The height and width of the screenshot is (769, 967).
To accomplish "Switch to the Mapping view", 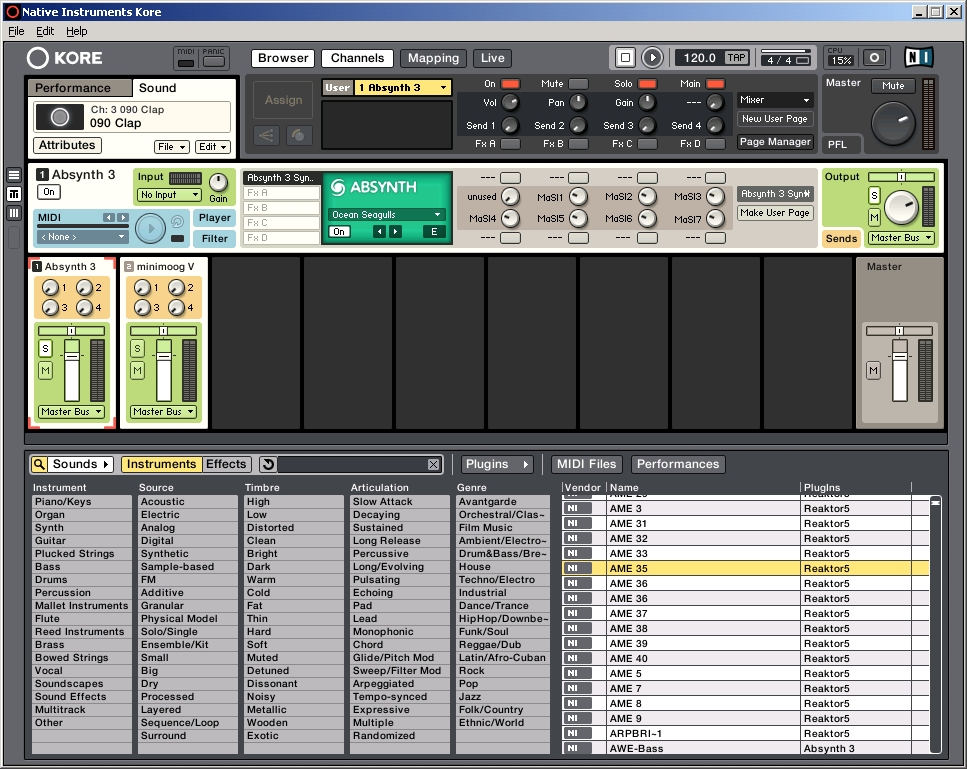I will point(433,58).
